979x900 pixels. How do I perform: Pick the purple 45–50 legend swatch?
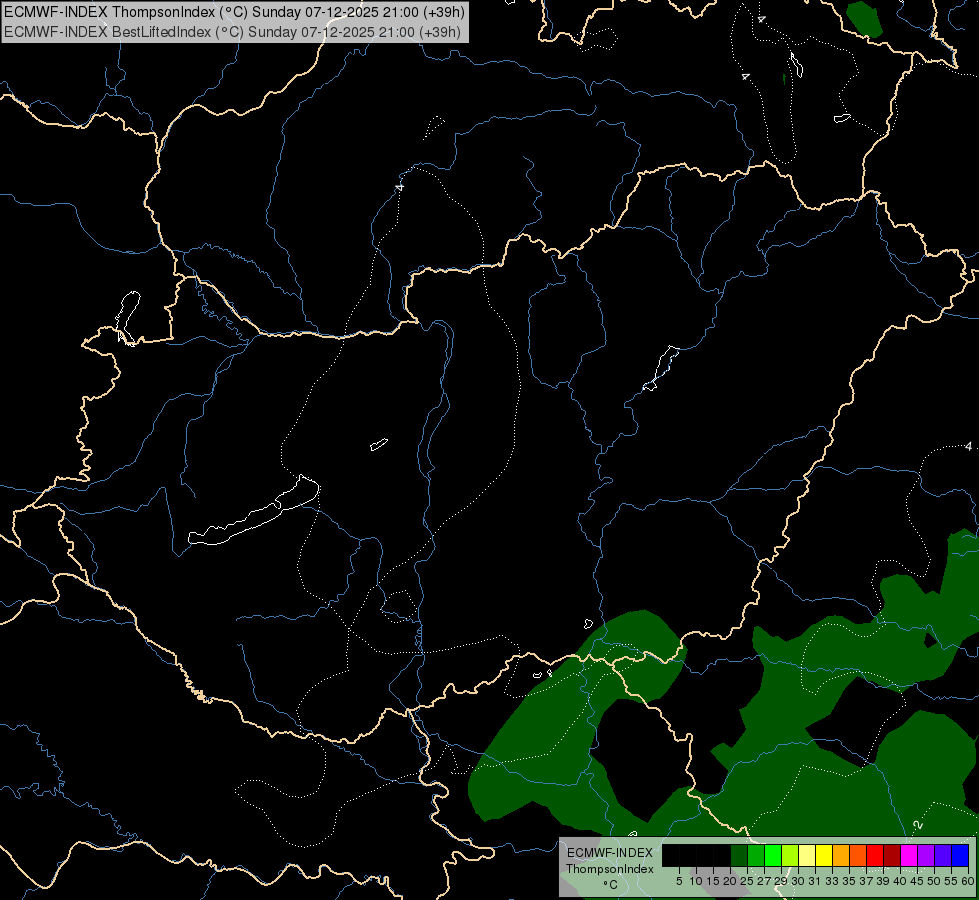click(927, 855)
